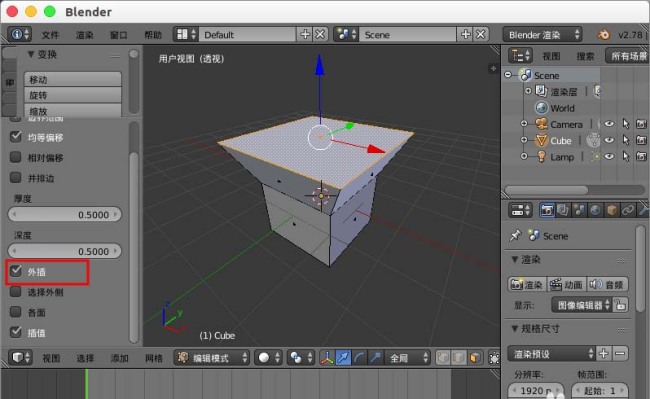Open Render properties tab

pyautogui.click(x=547, y=210)
